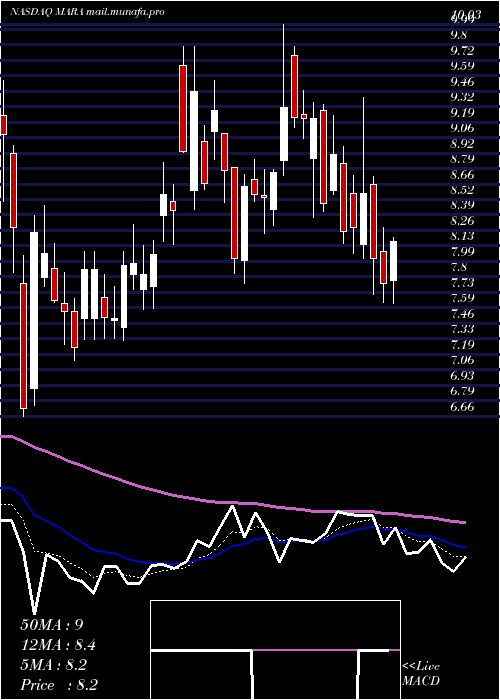Click the 9.59 price axis label
500x700 pixels.
[462, 66]
